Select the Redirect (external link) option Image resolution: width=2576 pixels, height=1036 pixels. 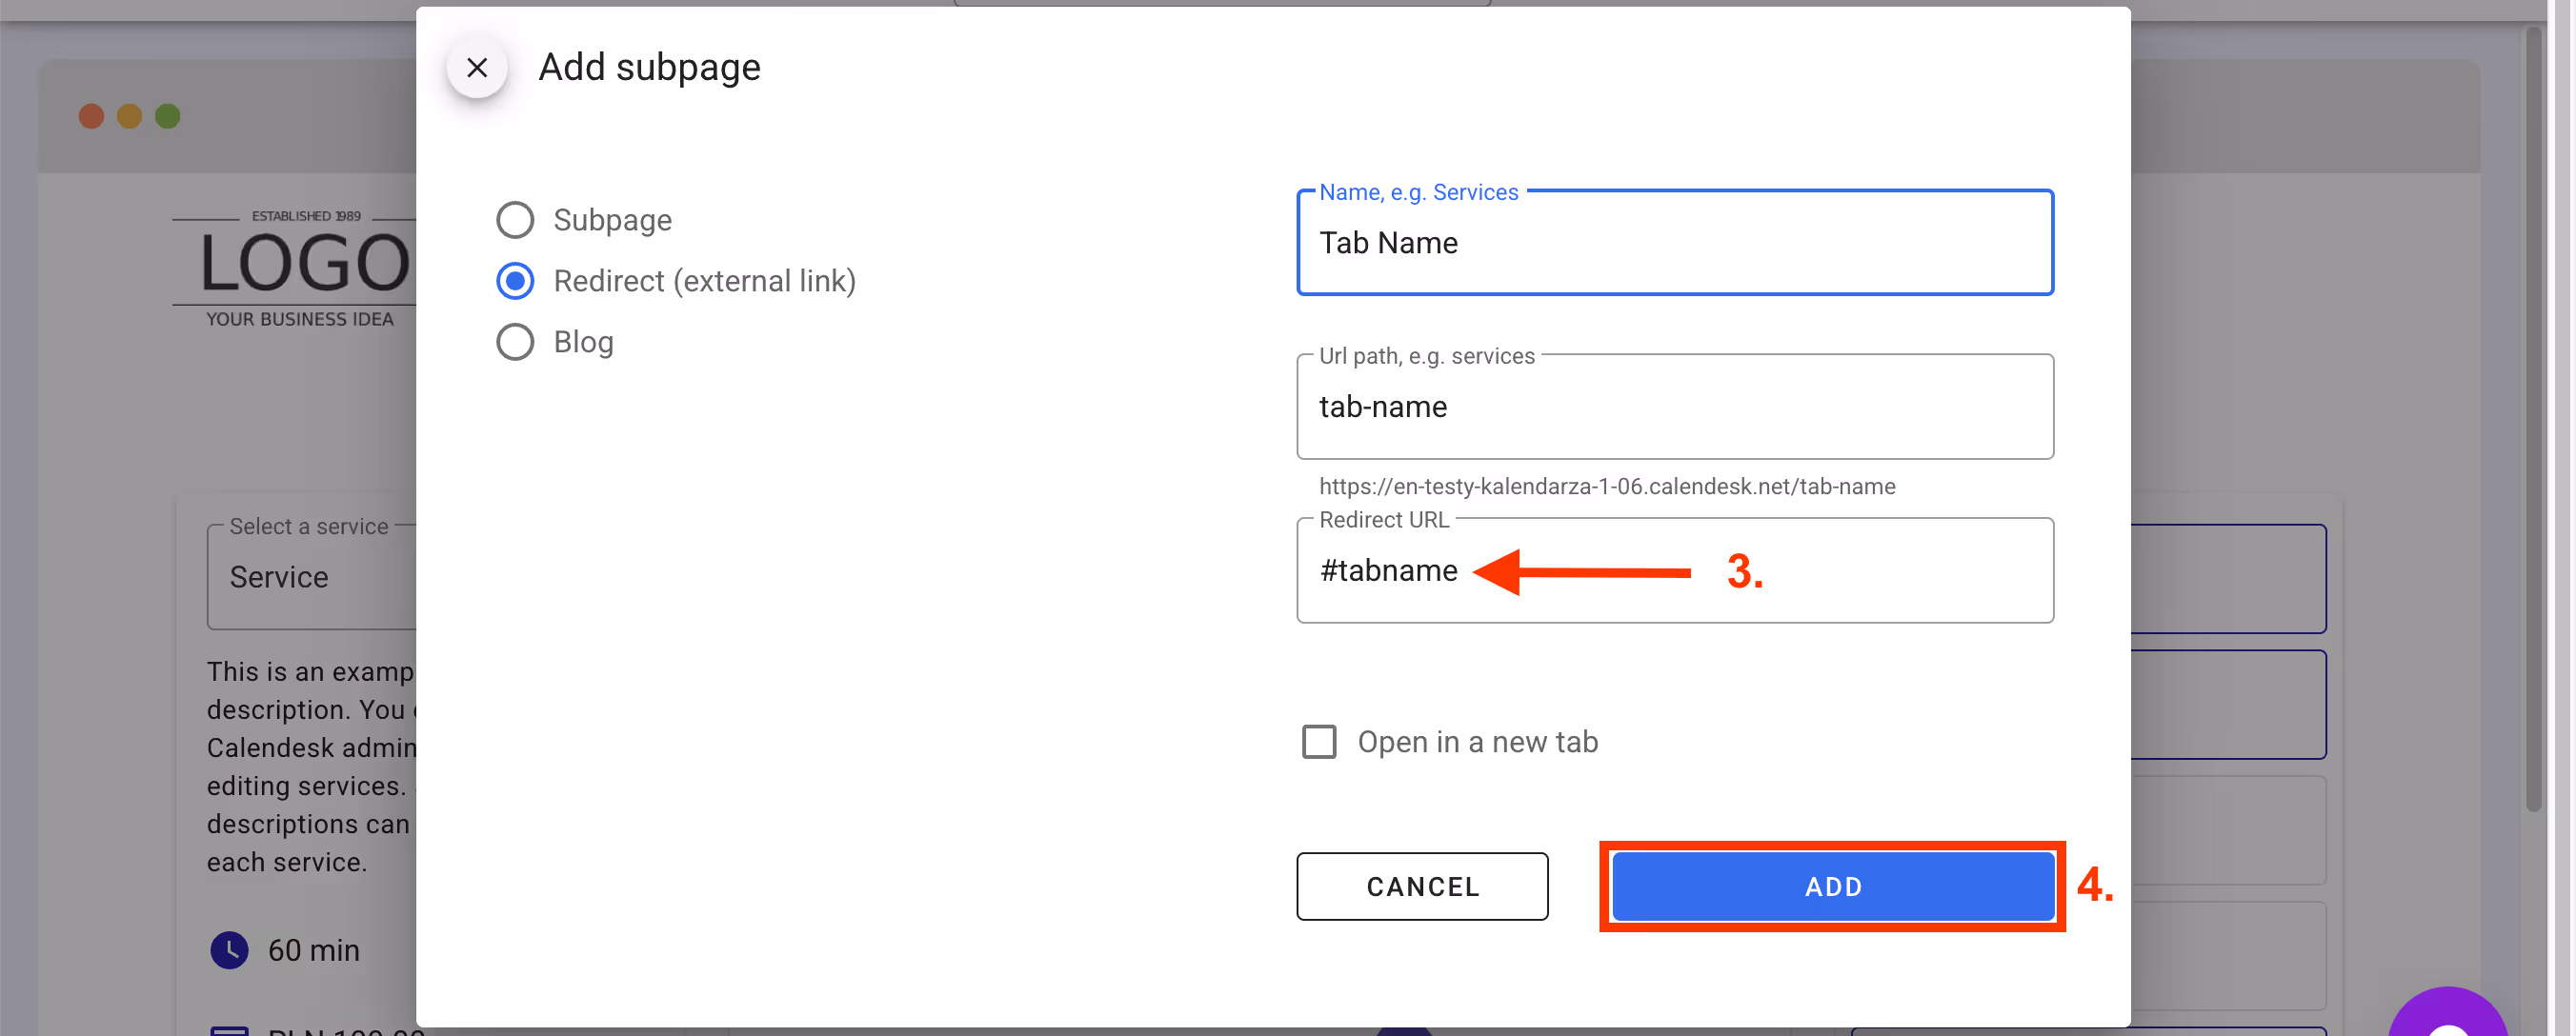(x=515, y=281)
